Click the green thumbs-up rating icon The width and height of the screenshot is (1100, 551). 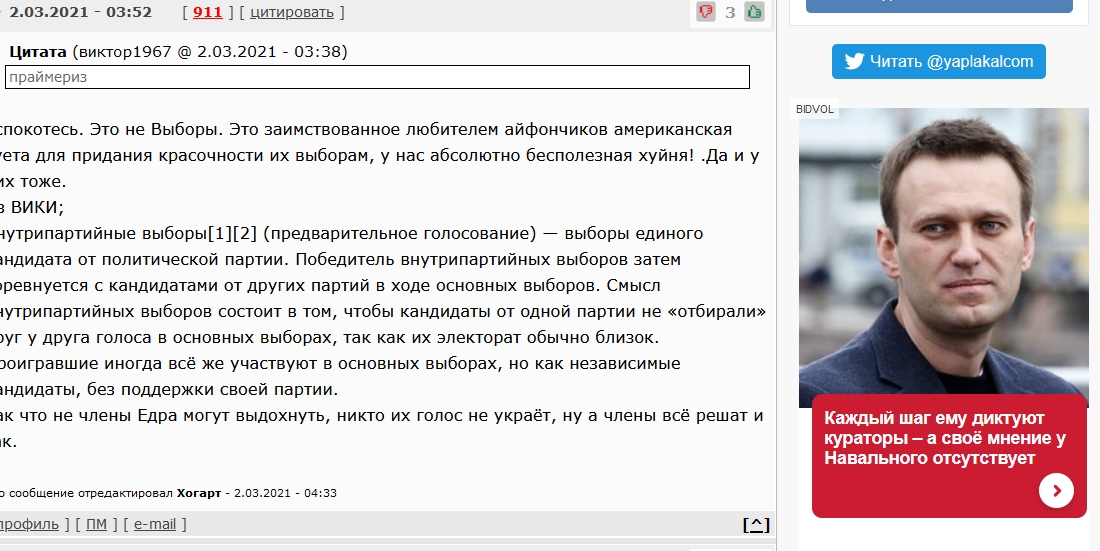754,12
